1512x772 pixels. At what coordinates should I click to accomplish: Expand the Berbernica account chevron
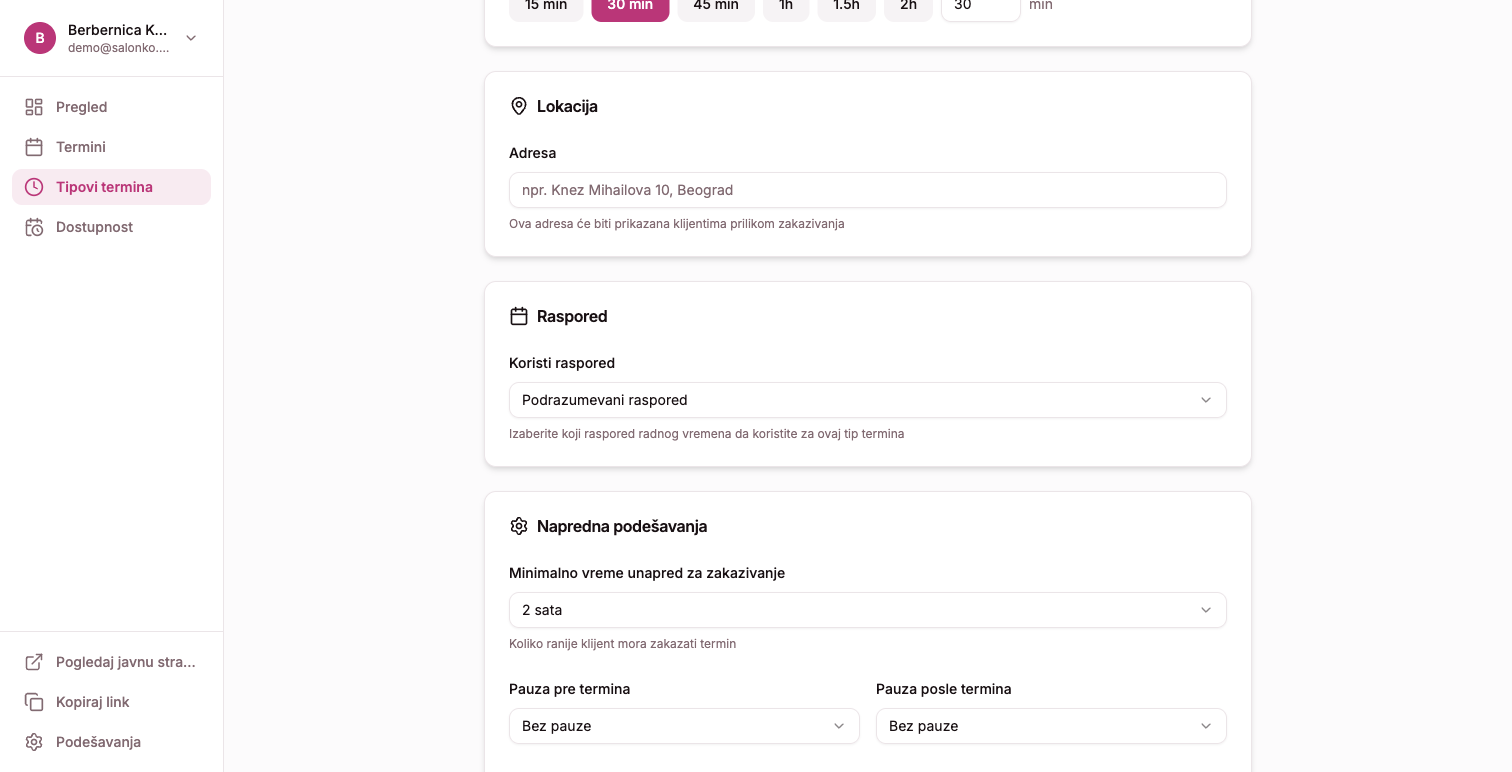click(x=191, y=38)
